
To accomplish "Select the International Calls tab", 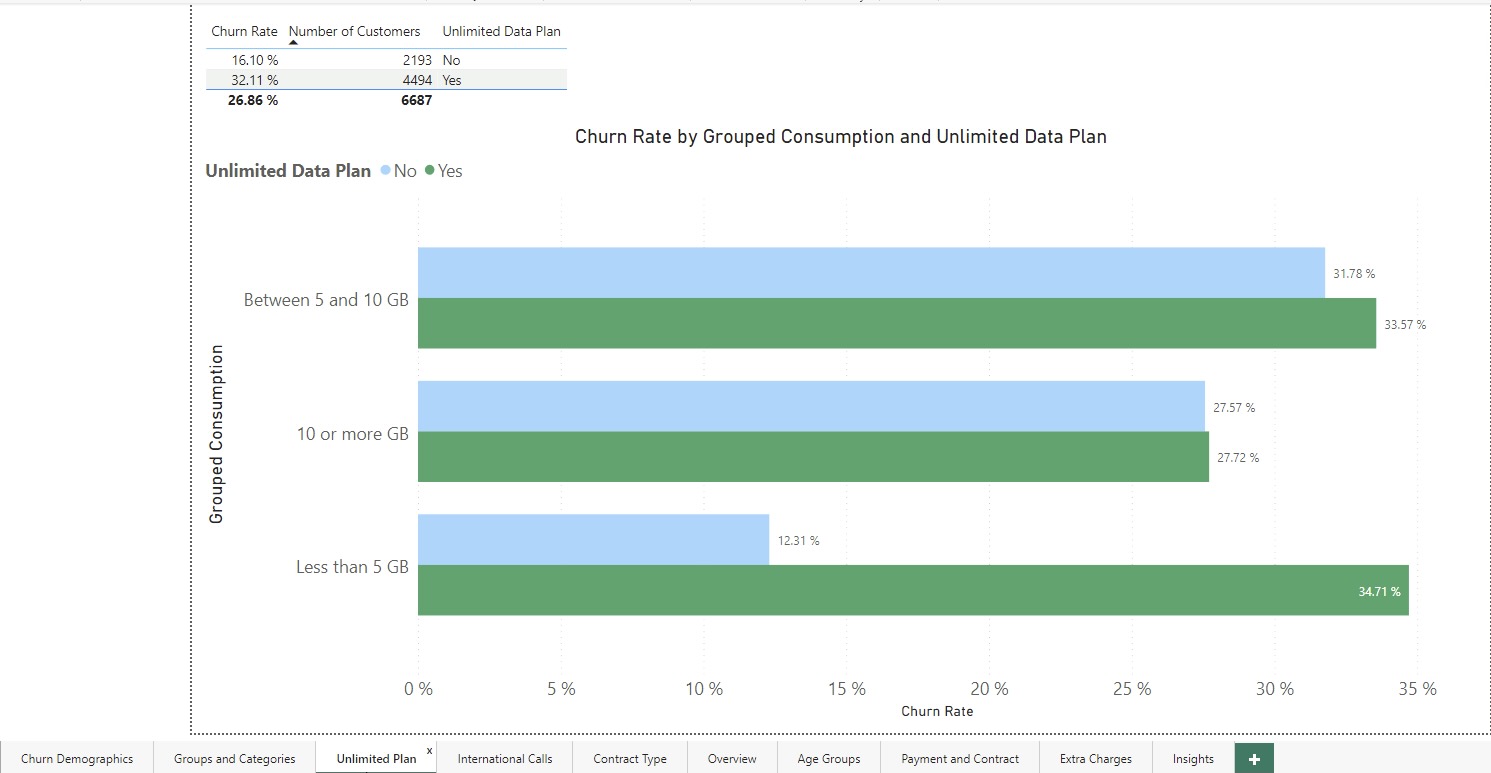I will point(505,759).
